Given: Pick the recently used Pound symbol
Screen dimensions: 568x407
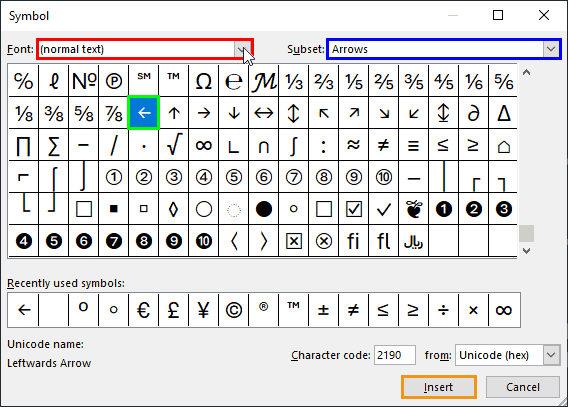Looking at the screenshot, I should pos(174,310).
